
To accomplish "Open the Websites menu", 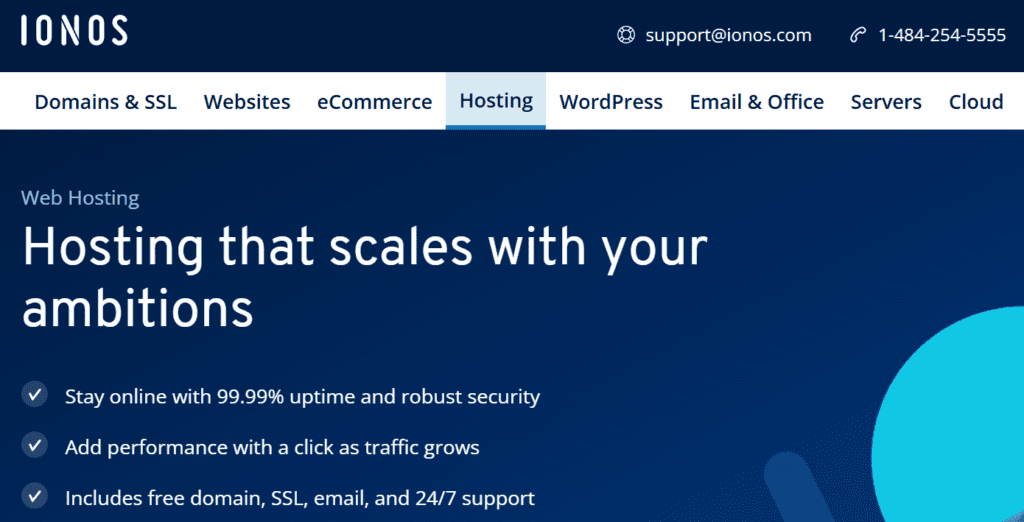I will click(x=247, y=102).
